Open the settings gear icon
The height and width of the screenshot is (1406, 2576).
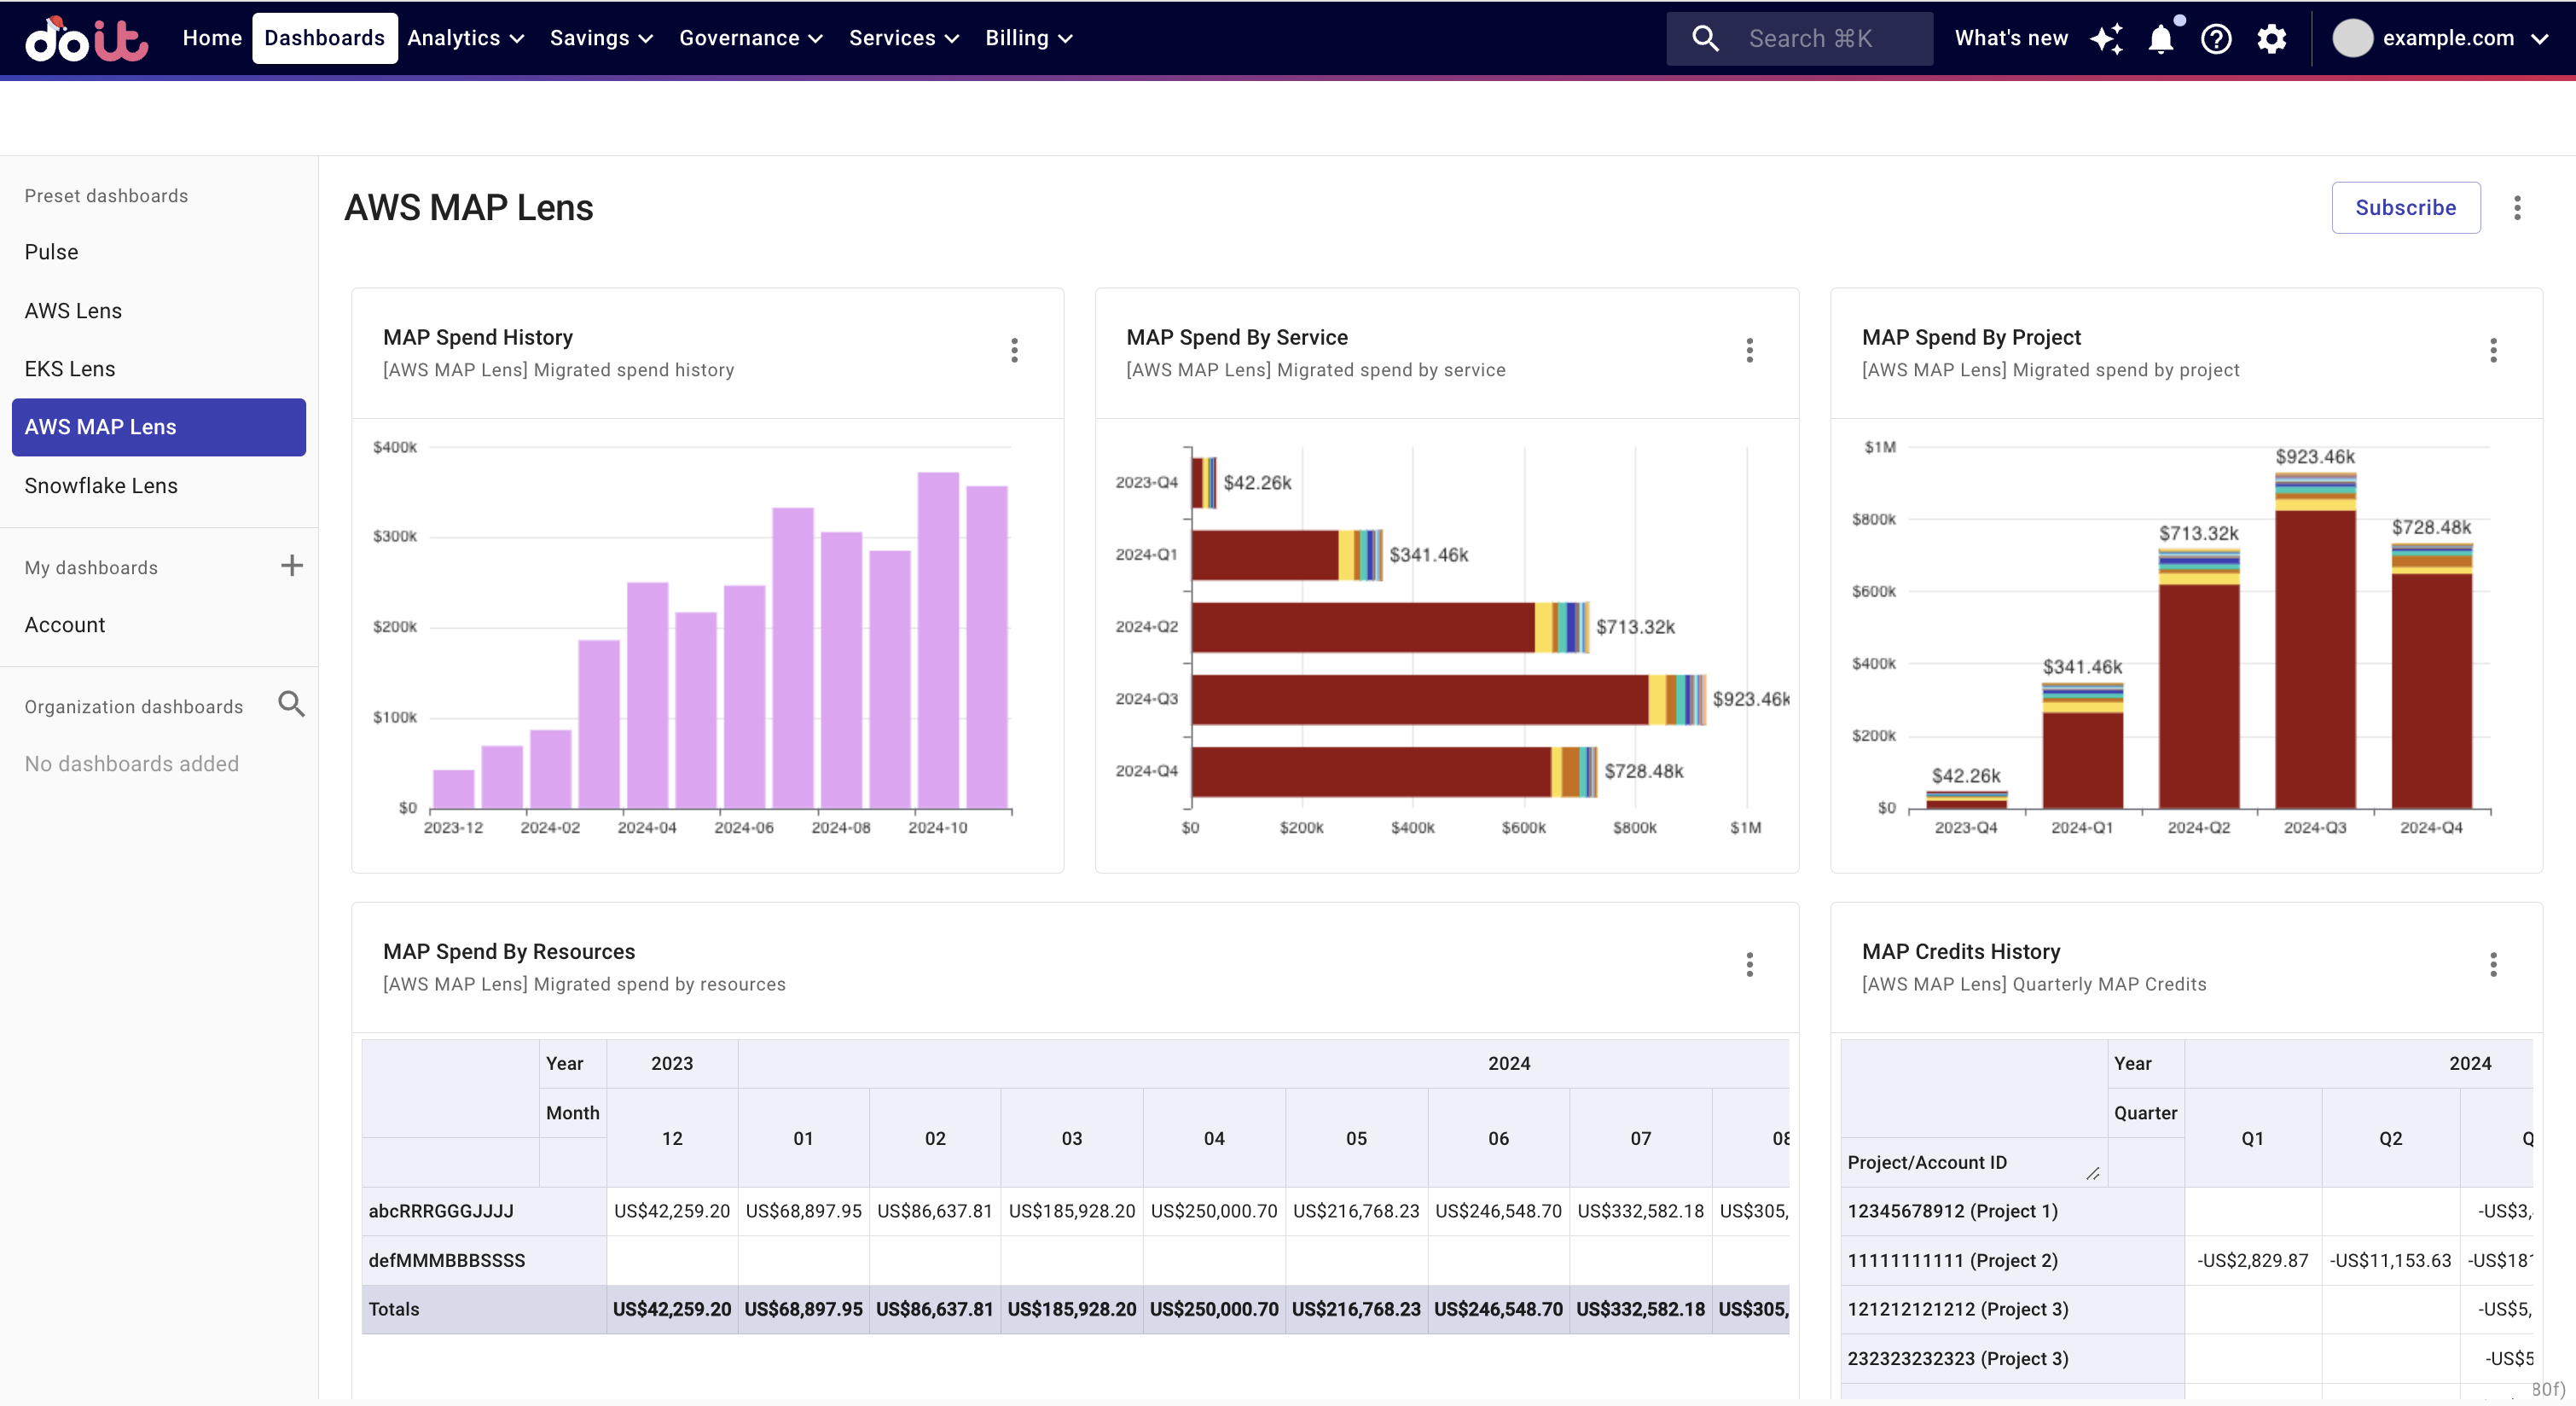click(2272, 39)
